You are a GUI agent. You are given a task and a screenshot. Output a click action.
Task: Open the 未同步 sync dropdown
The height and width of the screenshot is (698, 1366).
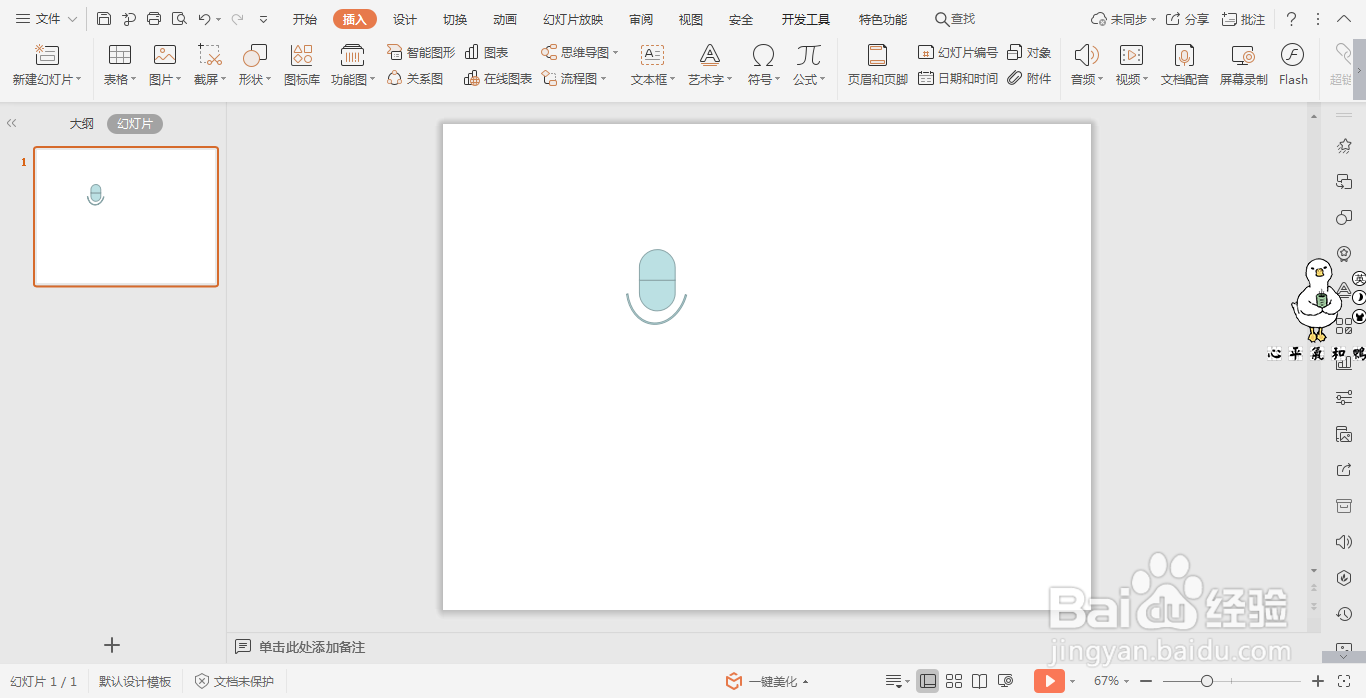[x=1153, y=19]
